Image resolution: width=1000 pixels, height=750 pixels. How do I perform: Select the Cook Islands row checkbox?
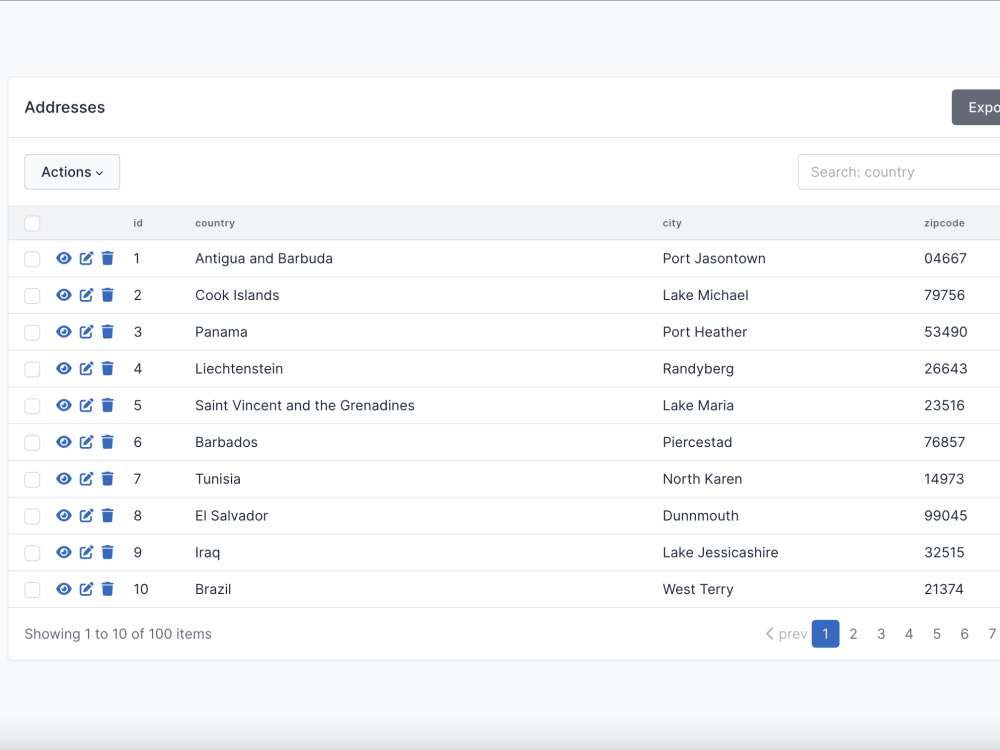(x=32, y=296)
